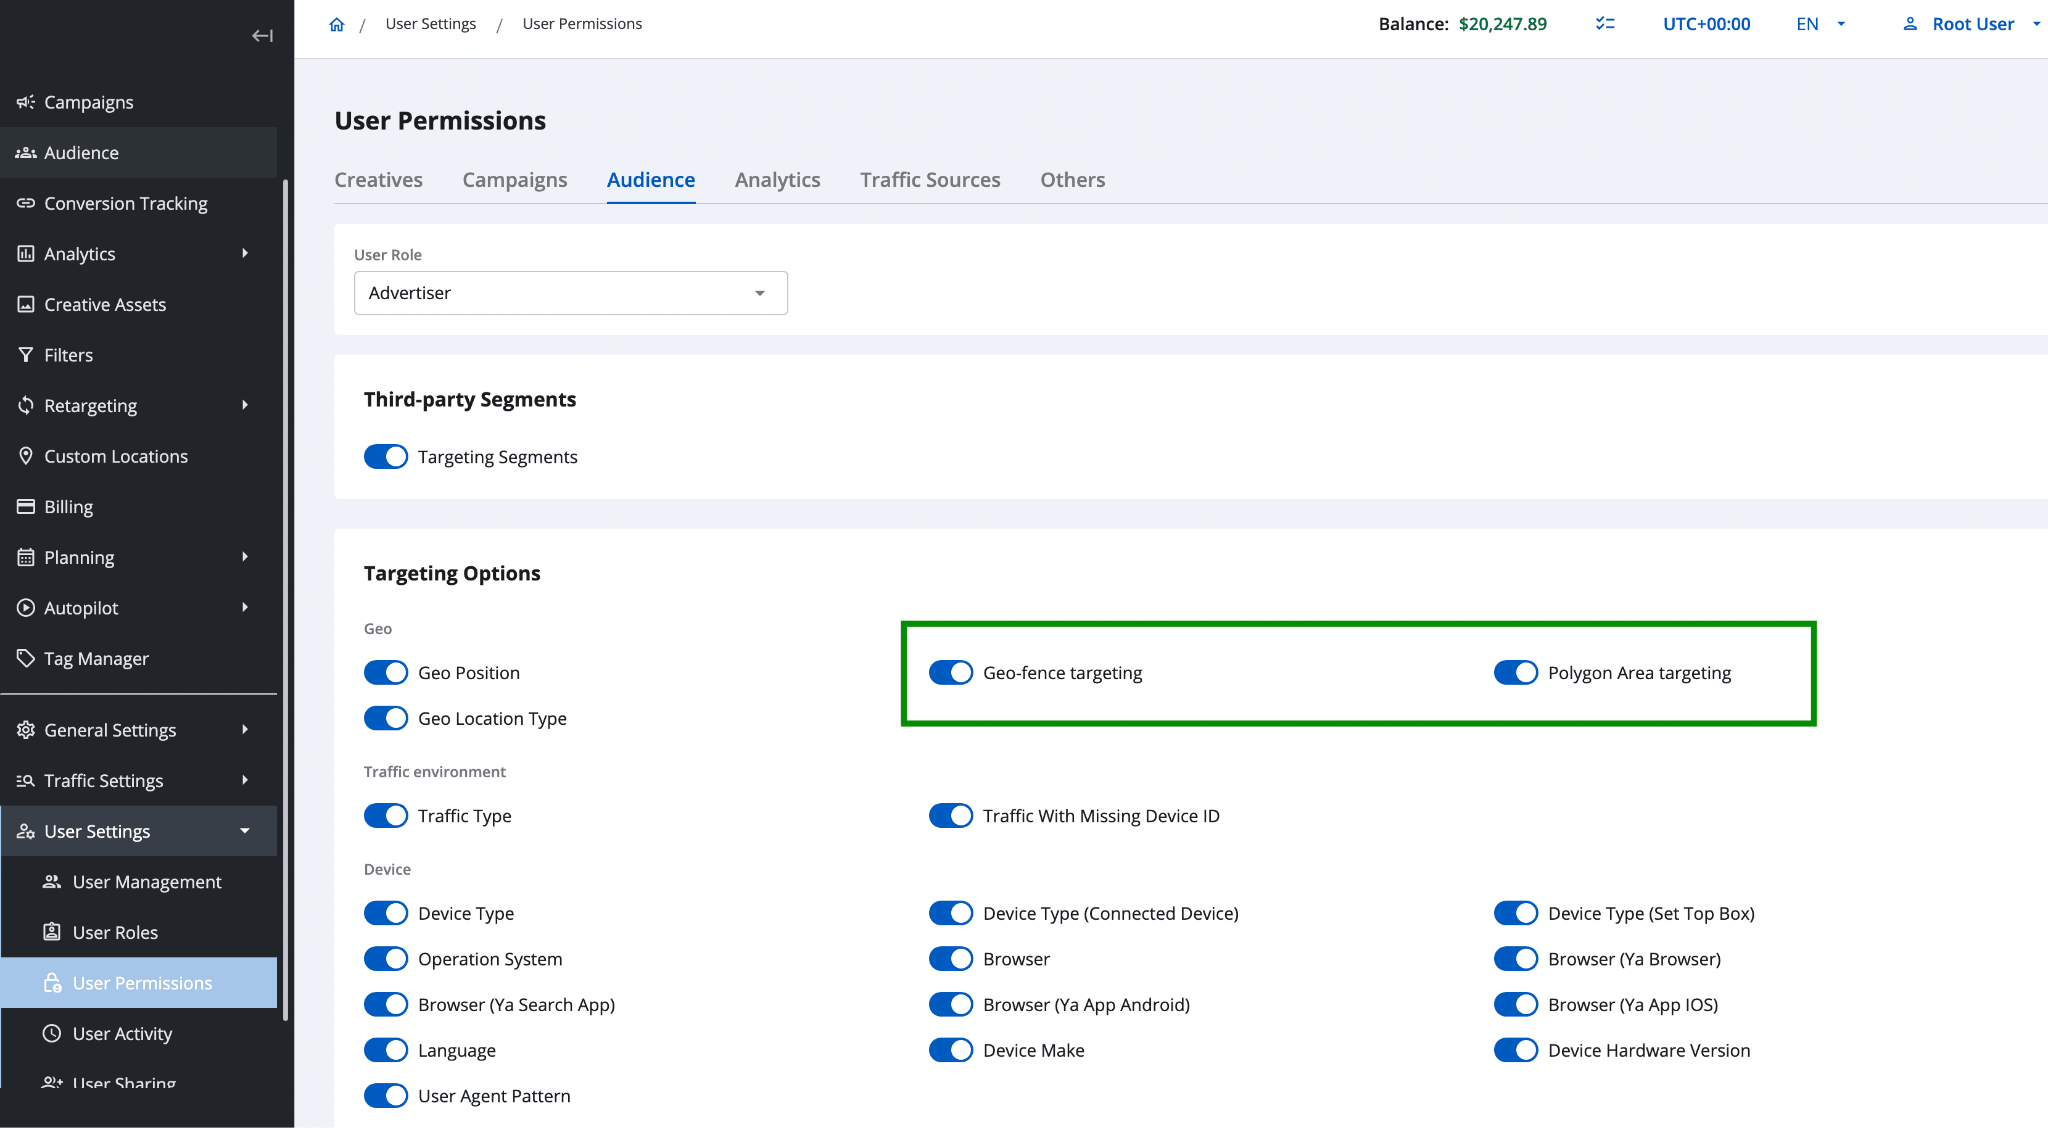Disable the Device Hardware Version toggle
2048x1128 pixels.
coord(1516,1051)
